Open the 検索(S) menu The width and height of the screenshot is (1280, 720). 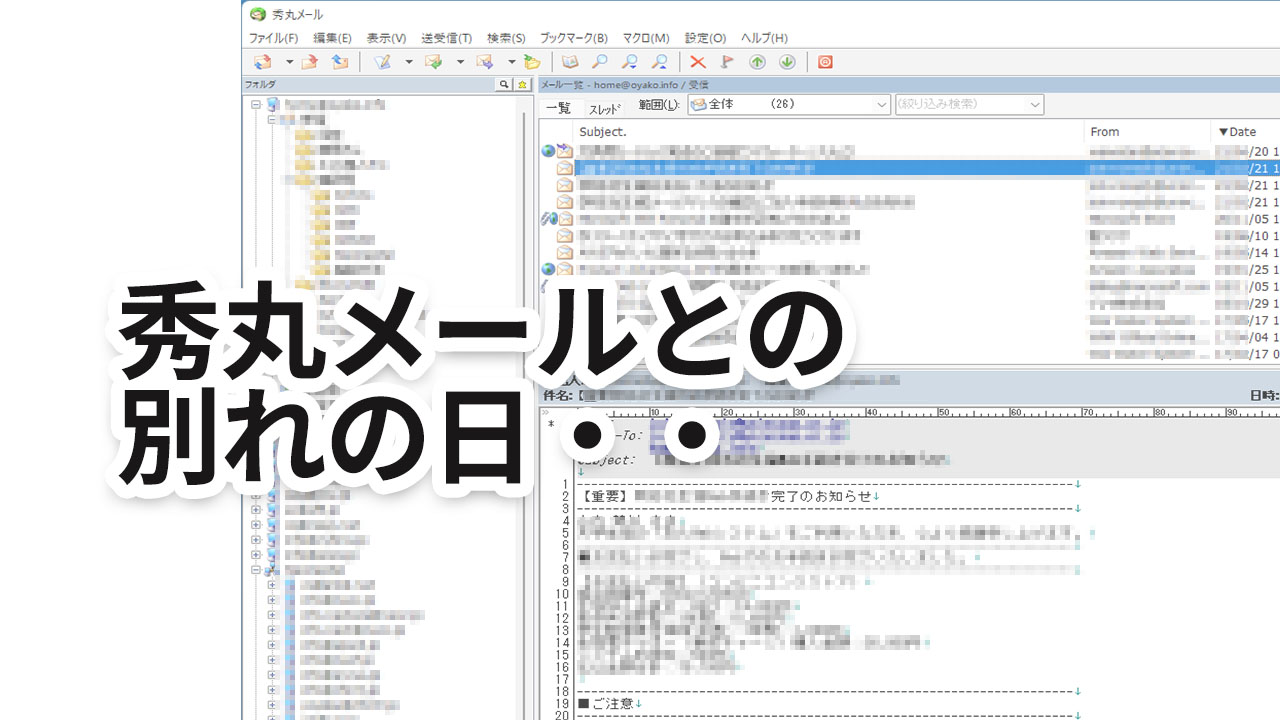point(506,38)
